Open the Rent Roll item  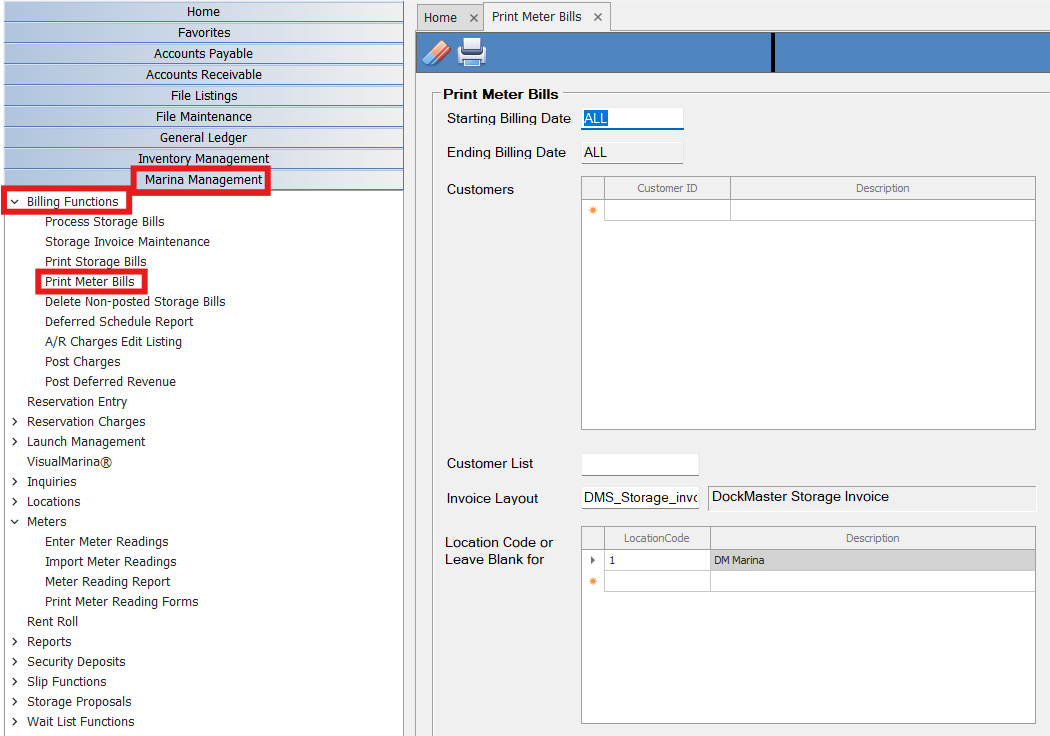(x=52, y=622)
